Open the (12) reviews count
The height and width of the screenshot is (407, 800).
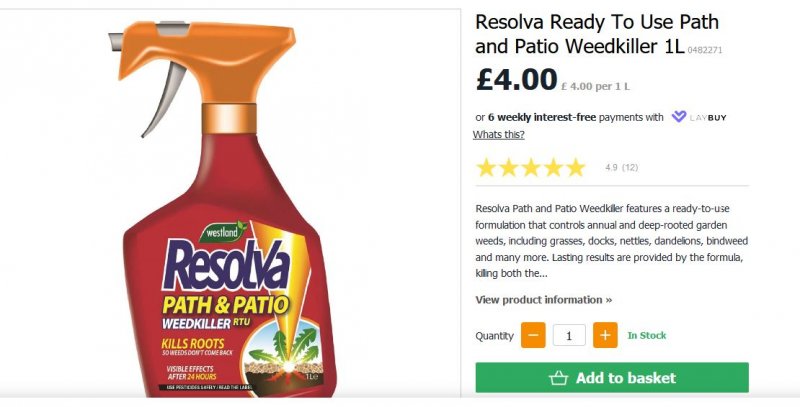coord(630,168)
